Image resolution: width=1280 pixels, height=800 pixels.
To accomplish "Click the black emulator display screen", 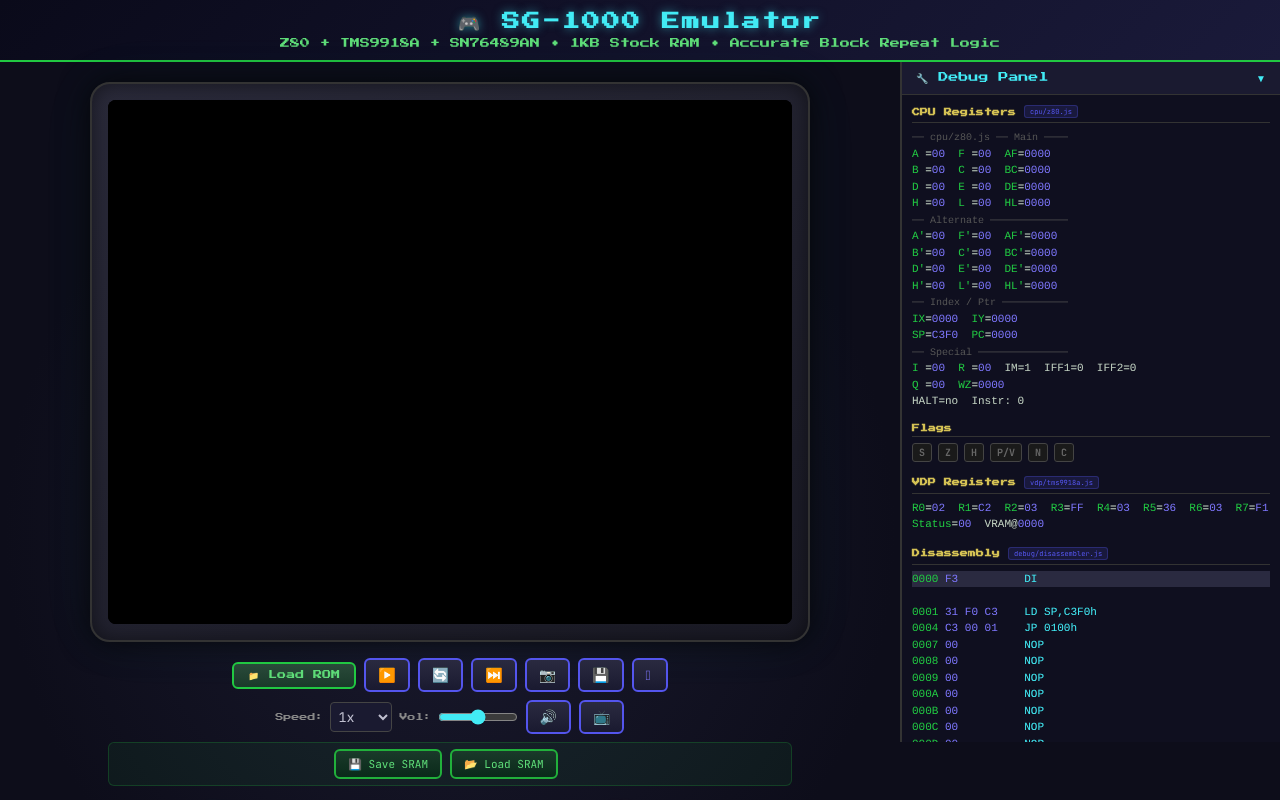I will coord(450,362).
